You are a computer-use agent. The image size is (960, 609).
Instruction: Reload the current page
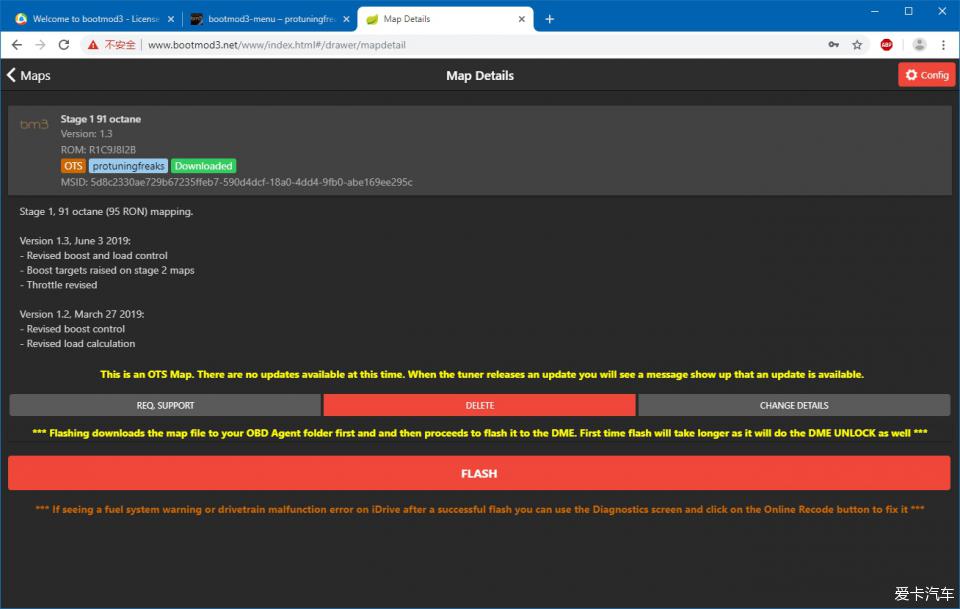(x=64, y=45)
